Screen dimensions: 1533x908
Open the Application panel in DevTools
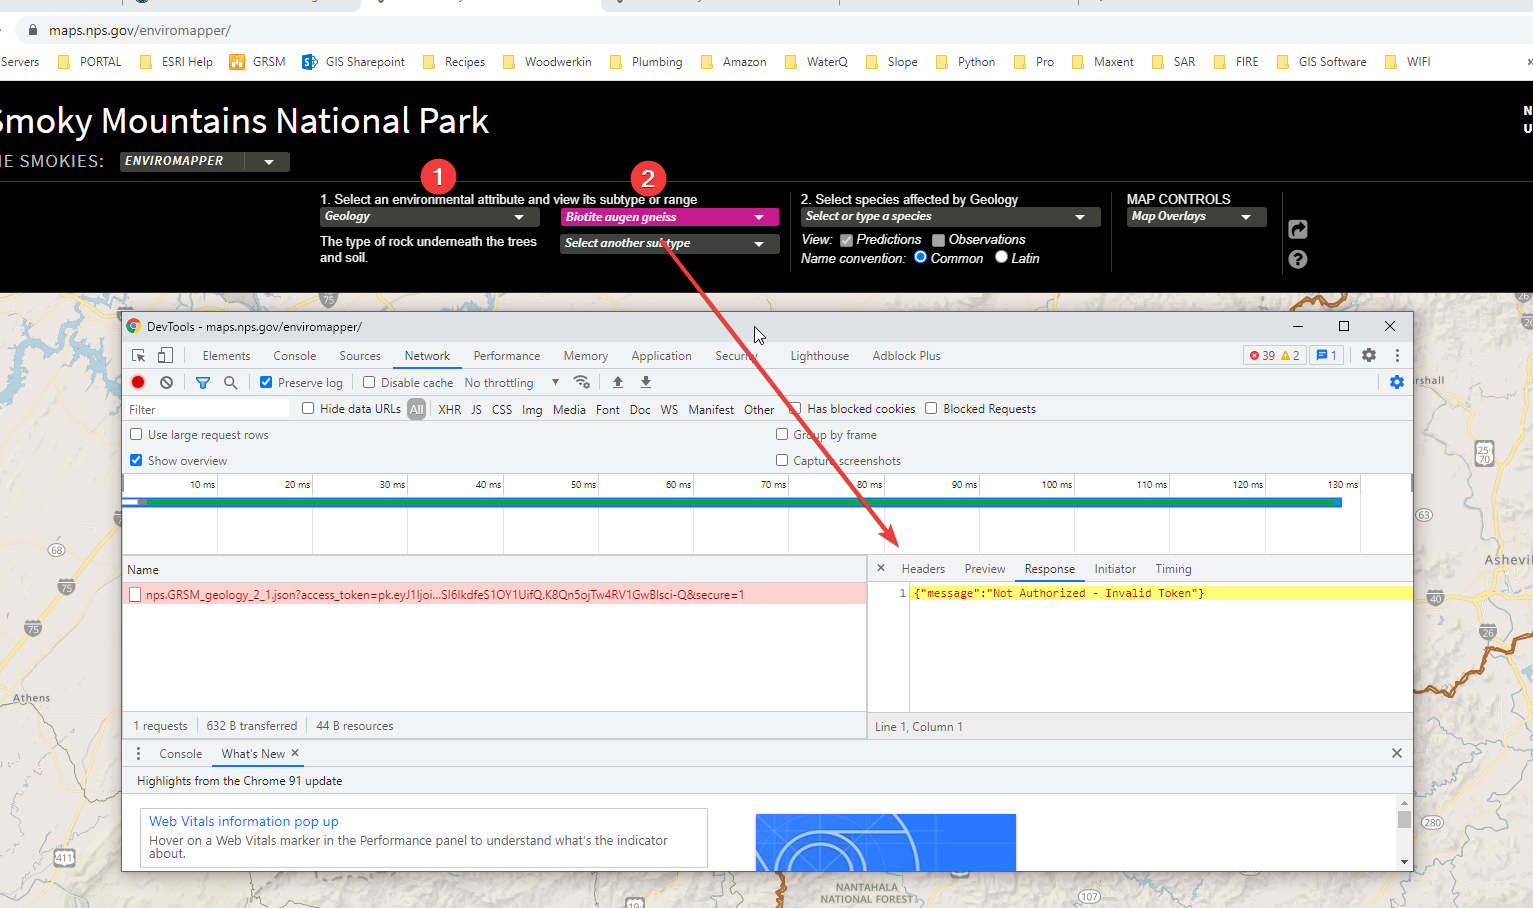pyautogui.click(x=661, y=355)
